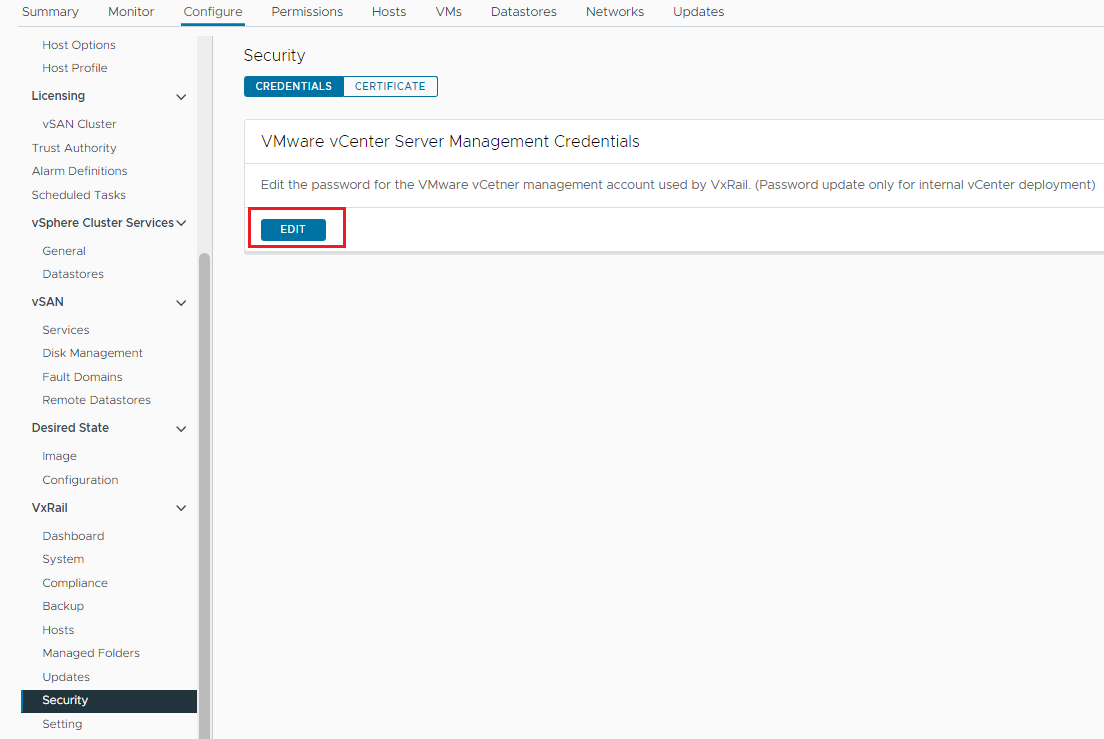
Task: Open VxRail System page
Action: pyautogui.click(x=63, y=560)
